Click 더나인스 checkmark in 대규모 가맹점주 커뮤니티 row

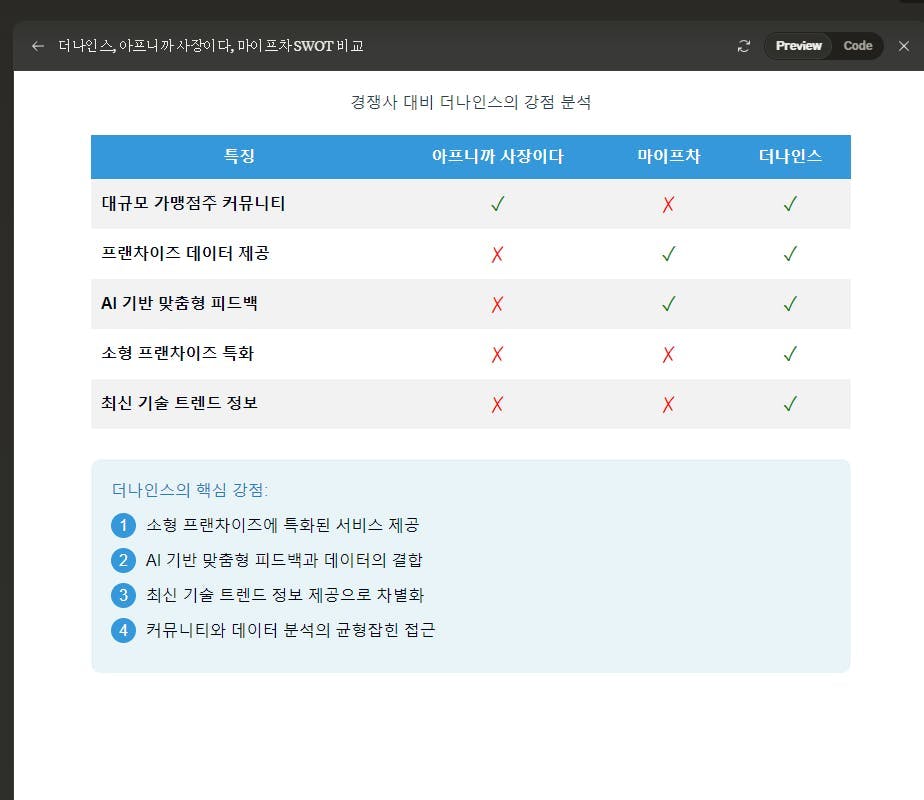(x=790, y=204)
